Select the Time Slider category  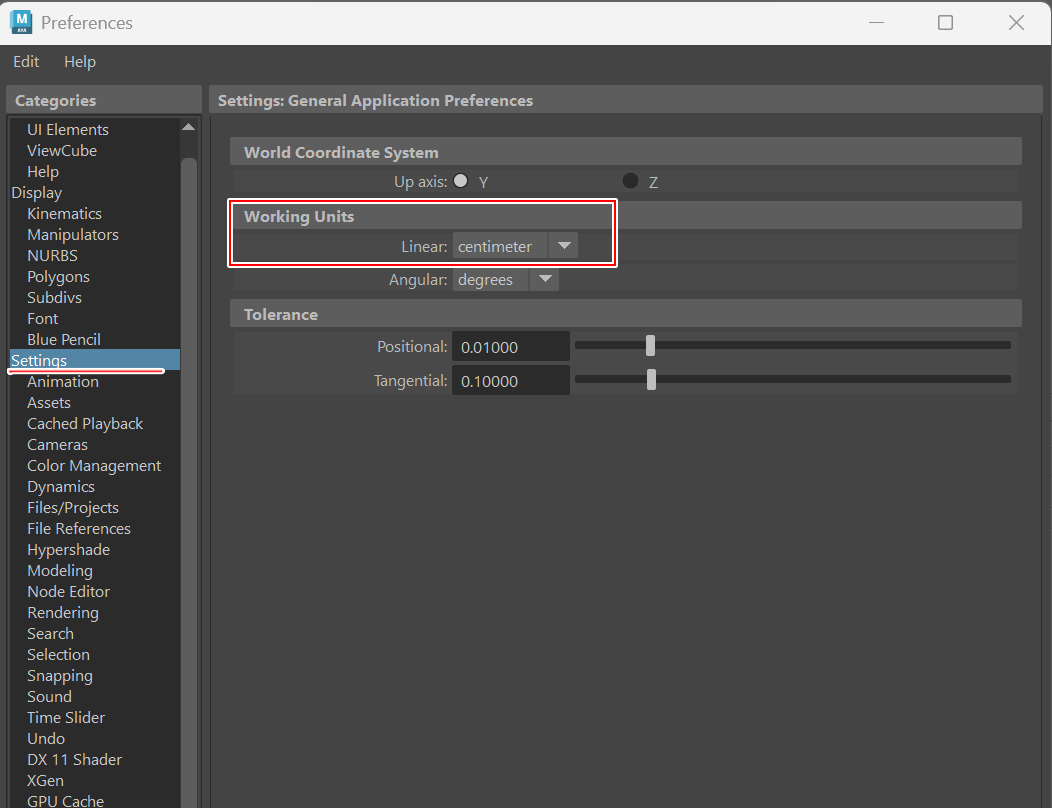(x=66, y=717)
